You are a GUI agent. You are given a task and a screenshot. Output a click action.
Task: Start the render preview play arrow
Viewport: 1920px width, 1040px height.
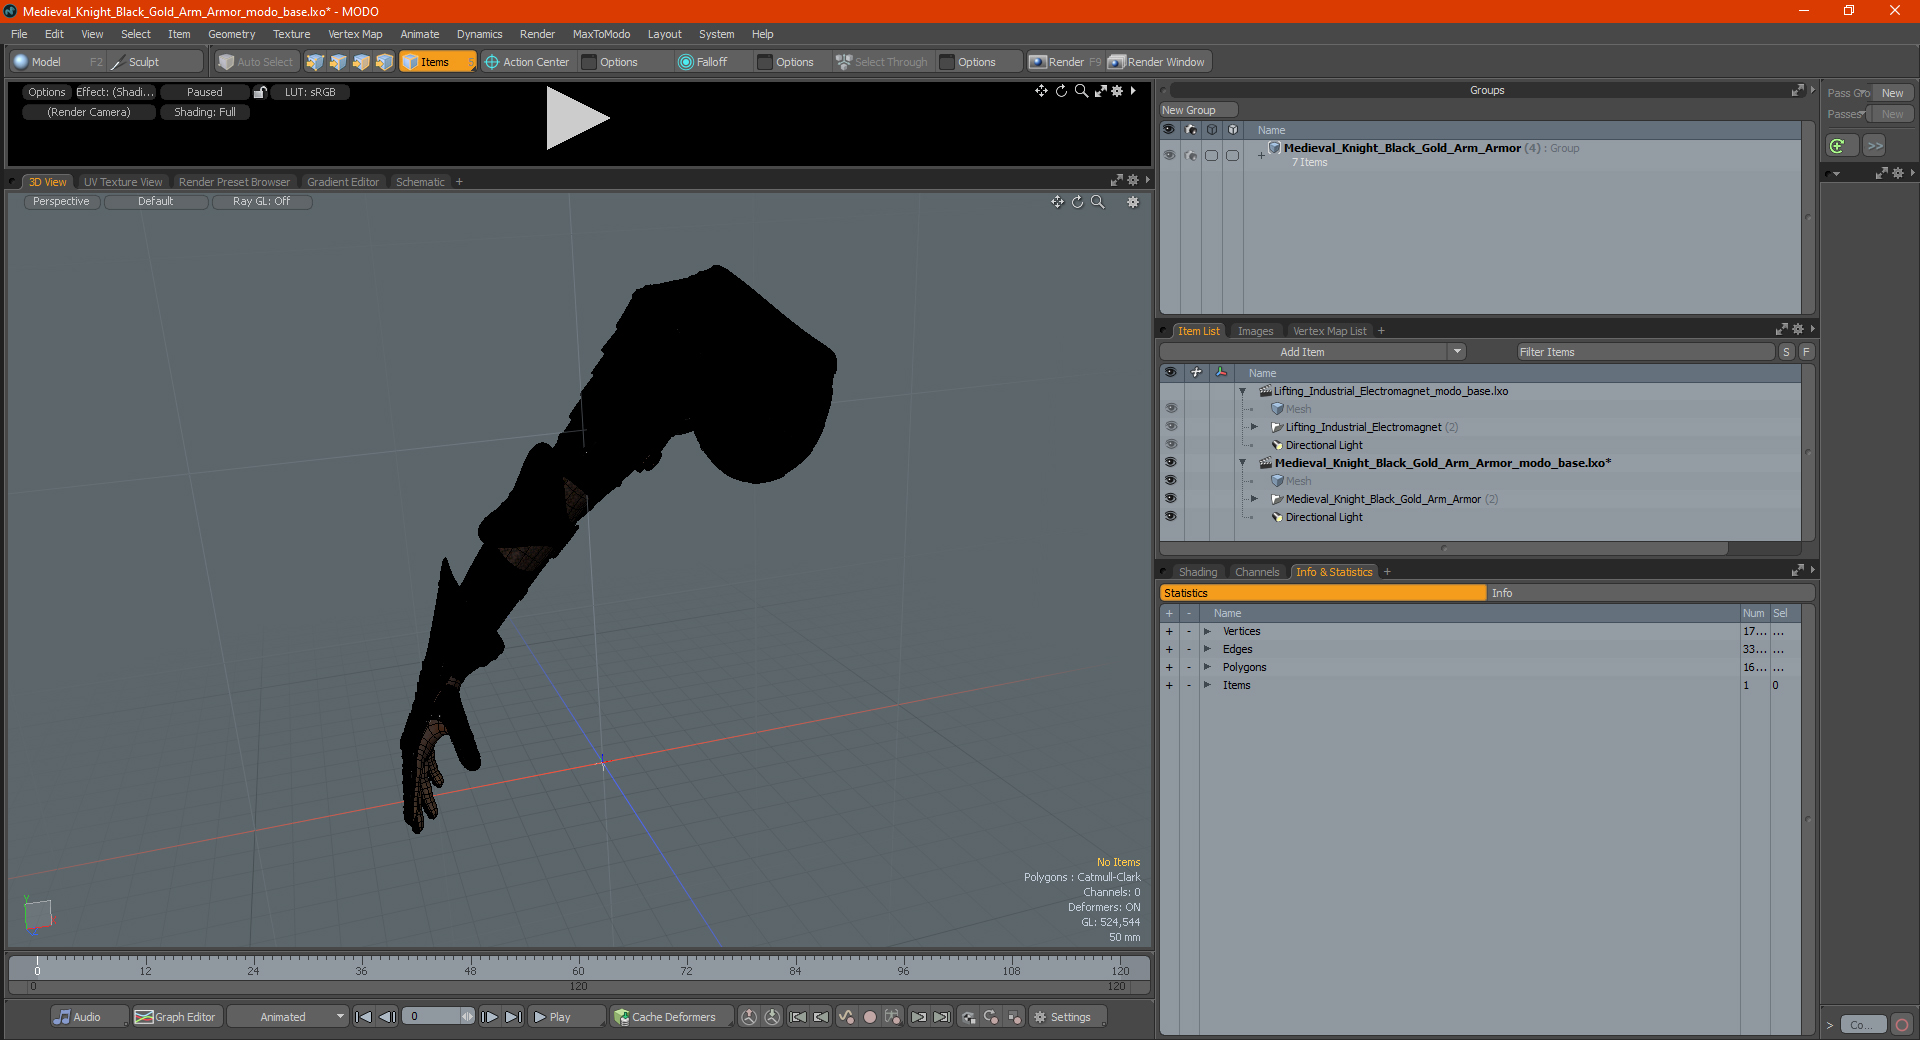577,118
